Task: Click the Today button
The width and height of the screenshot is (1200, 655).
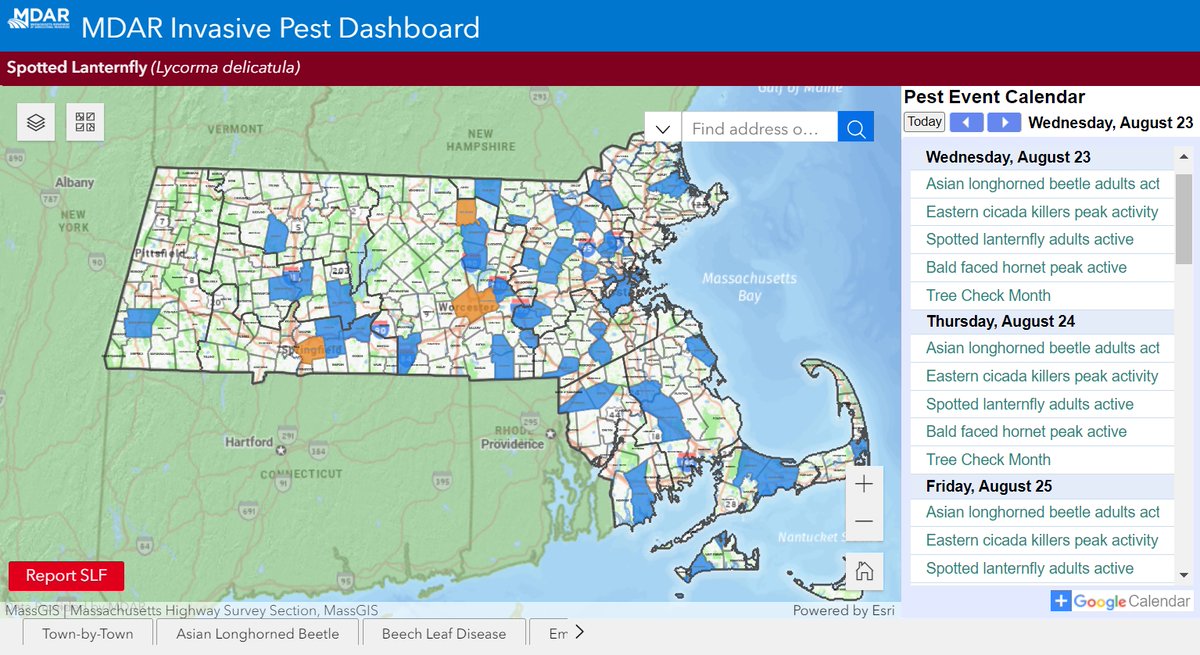Action: pyautogui.click(x=923, y=121)
